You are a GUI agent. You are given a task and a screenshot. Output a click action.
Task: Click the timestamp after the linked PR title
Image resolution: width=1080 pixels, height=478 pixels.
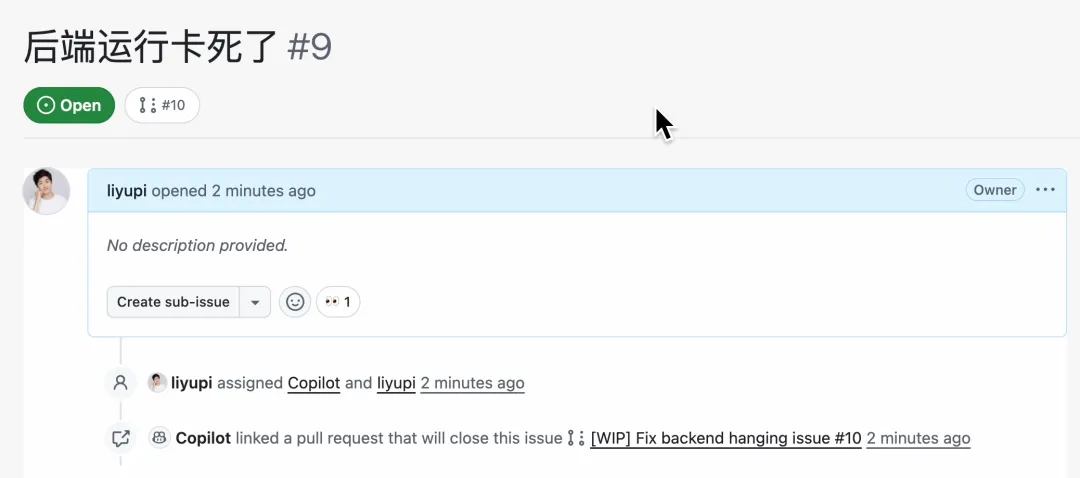coord(918,438)
